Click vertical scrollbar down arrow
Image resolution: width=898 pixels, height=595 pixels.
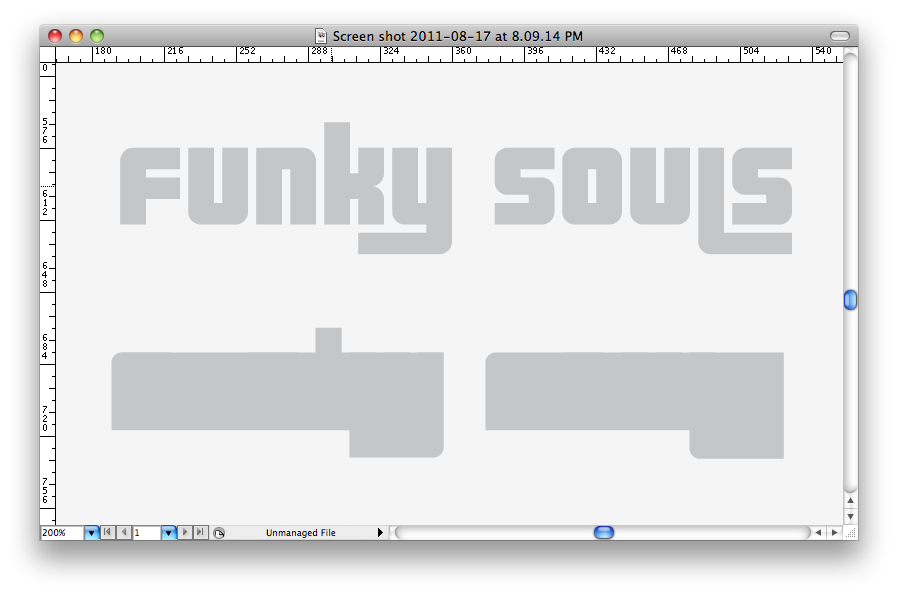point(850,517)
